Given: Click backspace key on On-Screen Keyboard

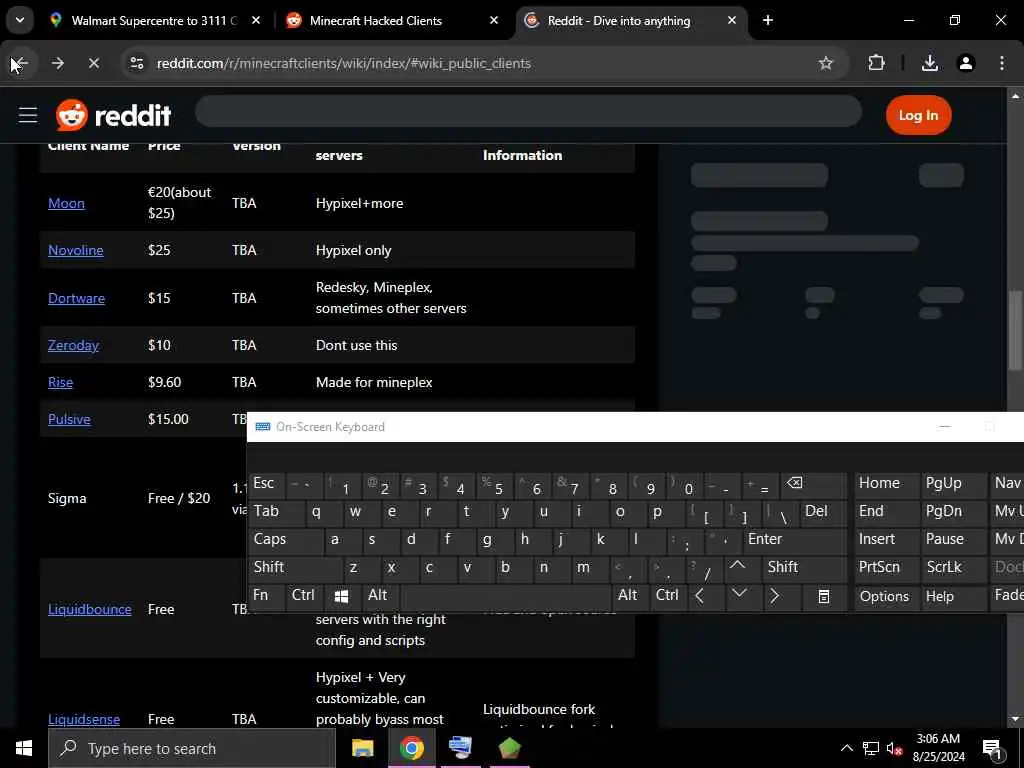Looking at the screenshot, I should point(813,485).
